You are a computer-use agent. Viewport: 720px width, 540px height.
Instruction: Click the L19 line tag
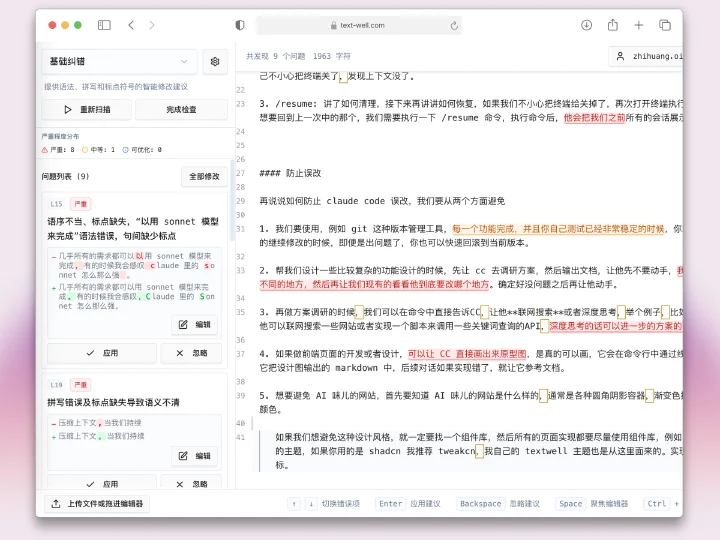point(56,385)
